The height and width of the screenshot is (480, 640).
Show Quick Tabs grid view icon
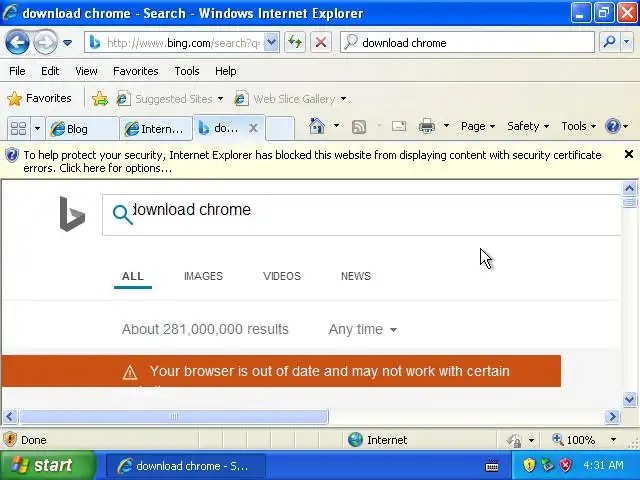(x=18, y=129)
